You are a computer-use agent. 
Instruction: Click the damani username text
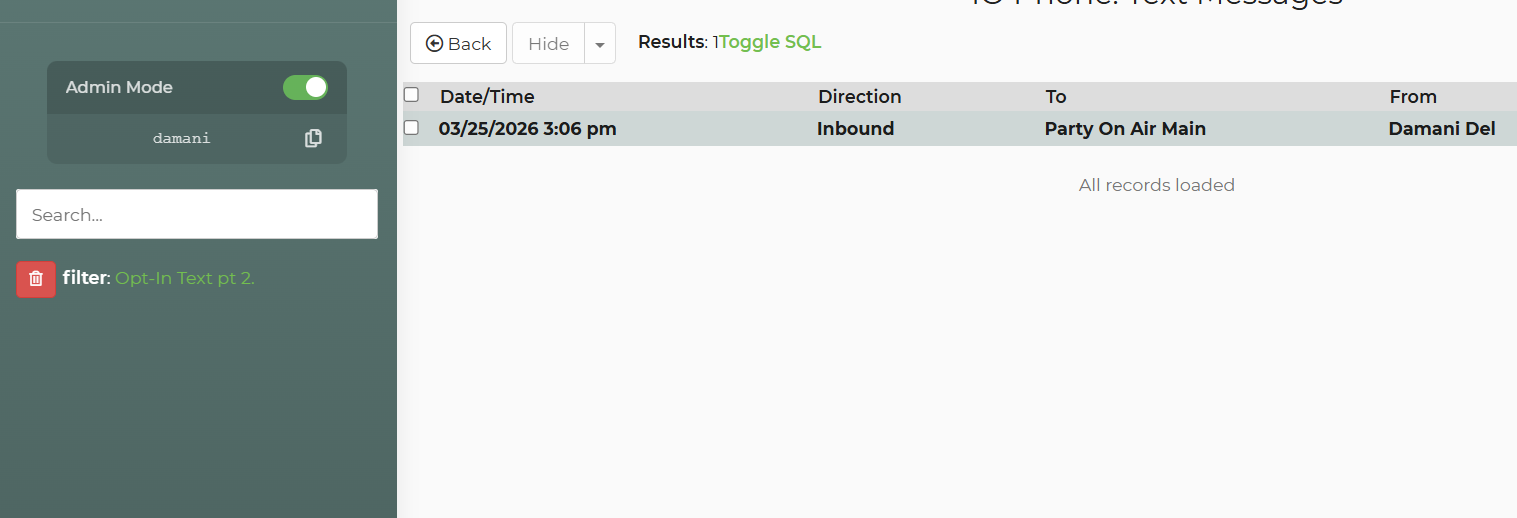click(x=181, y=138)
